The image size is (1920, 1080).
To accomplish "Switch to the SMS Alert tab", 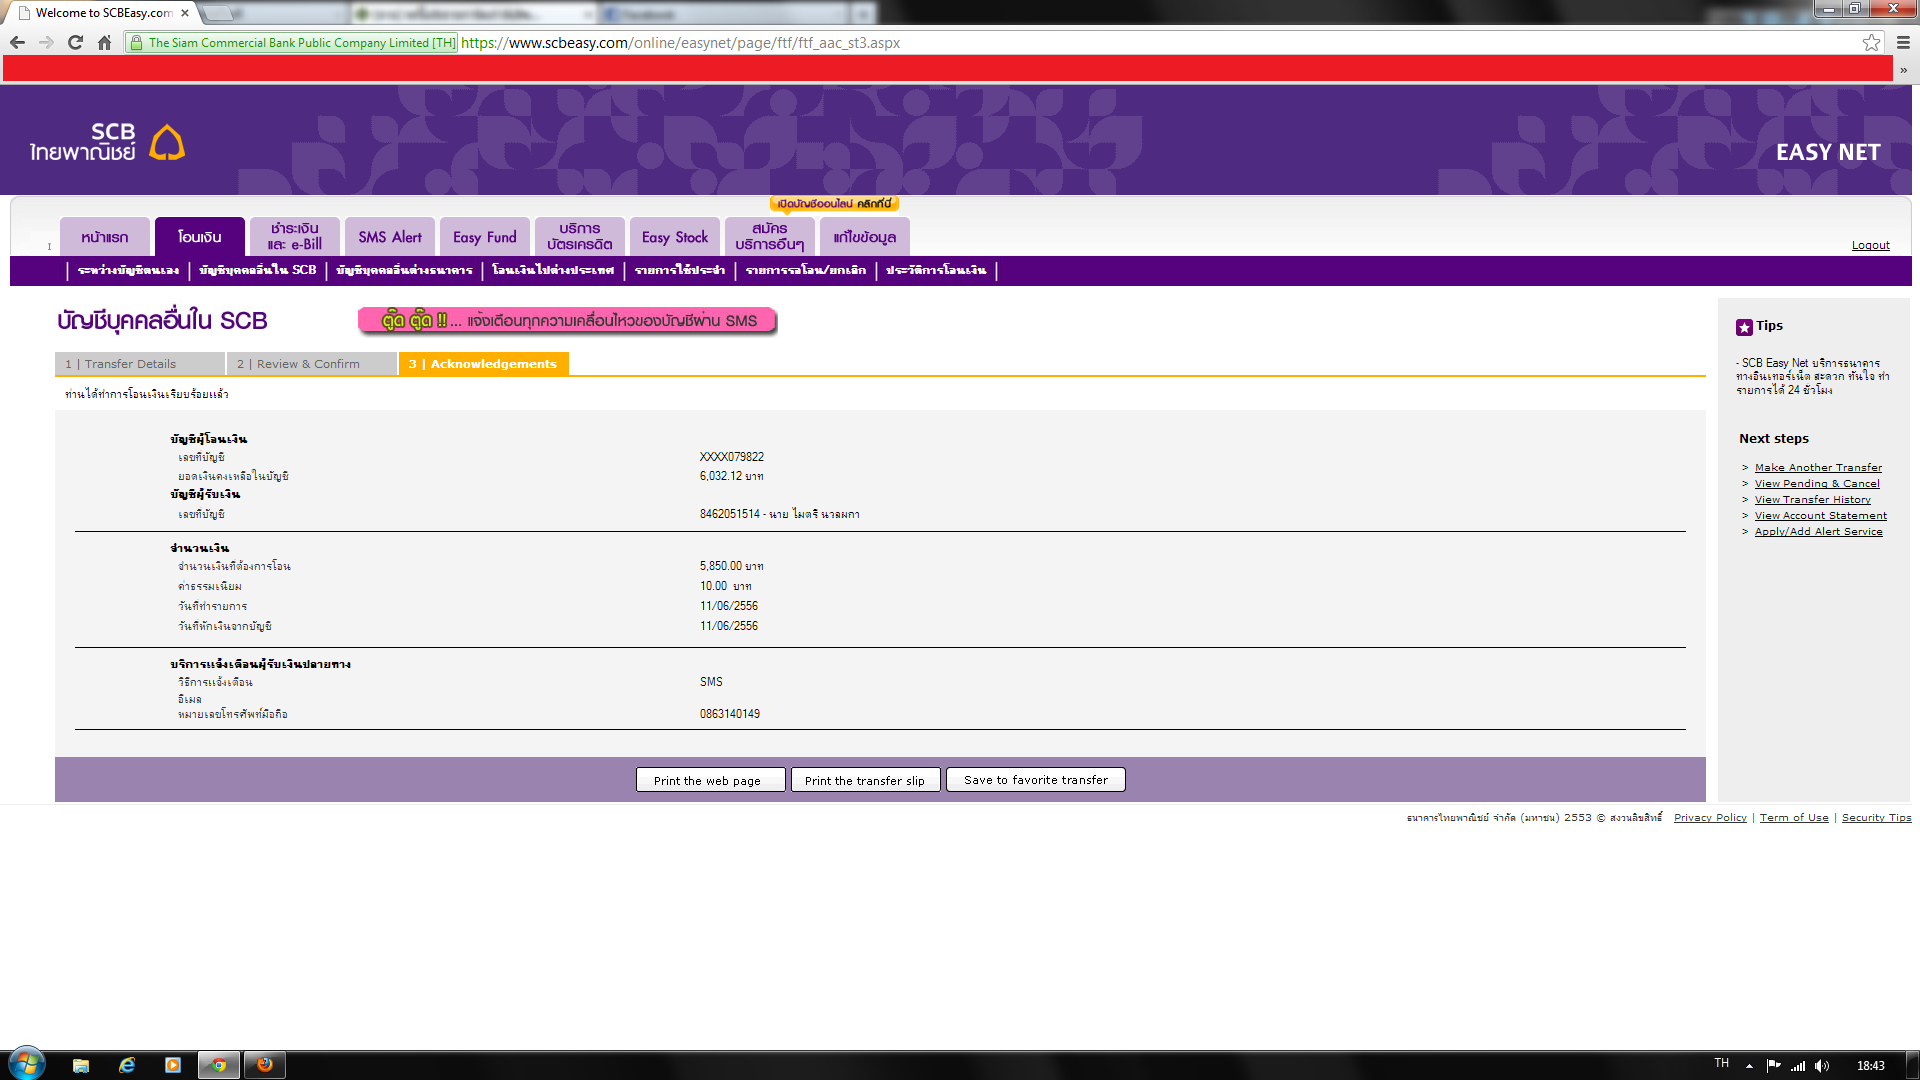I will (x=390, y=237).
